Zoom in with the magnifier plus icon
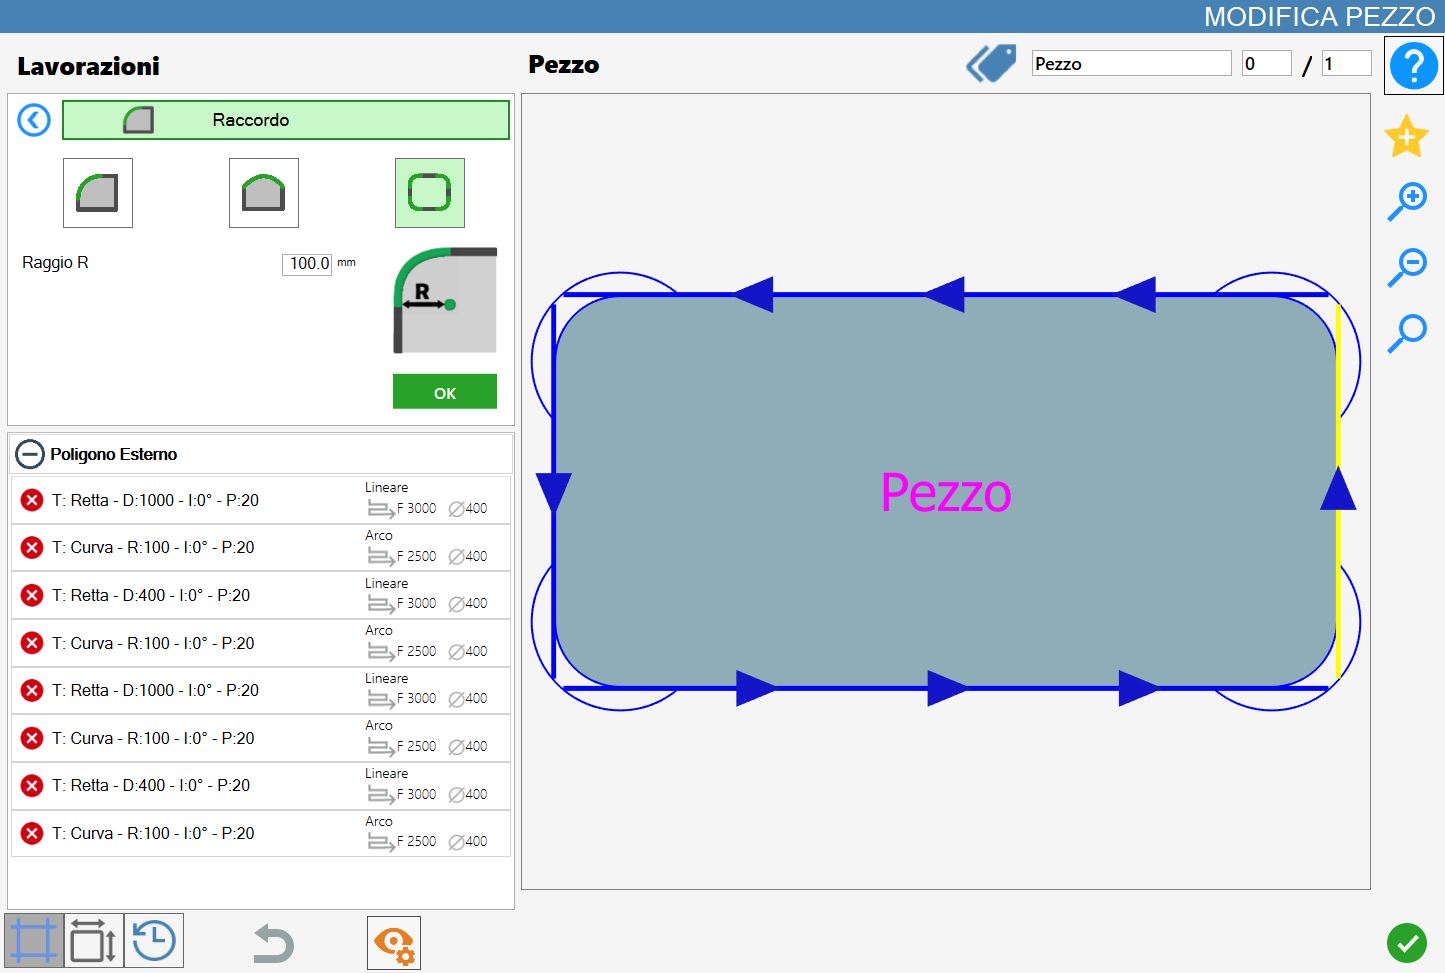The image size is (1445, 973). [1406, 201]
